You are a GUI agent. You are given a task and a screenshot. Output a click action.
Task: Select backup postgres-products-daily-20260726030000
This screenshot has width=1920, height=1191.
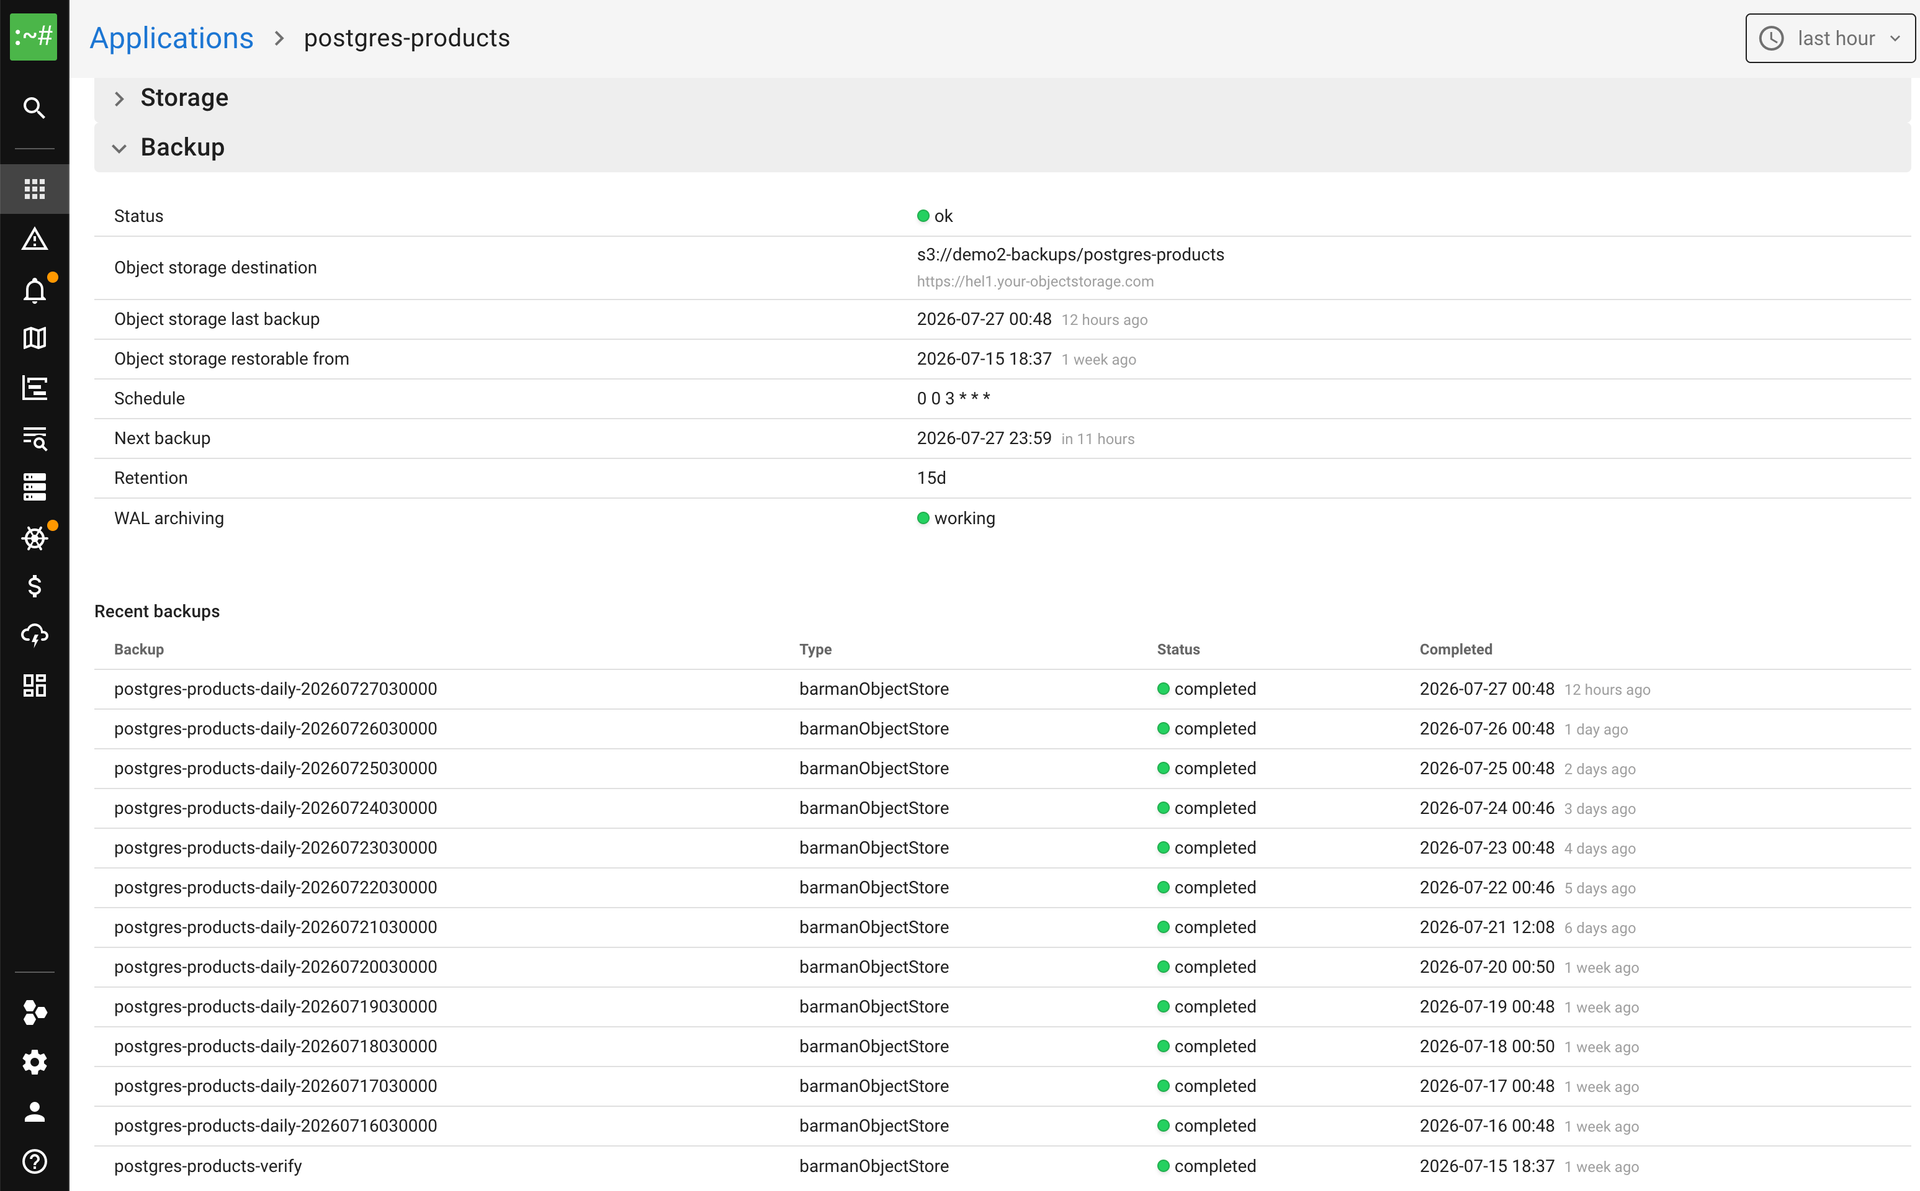click(275, 729)
